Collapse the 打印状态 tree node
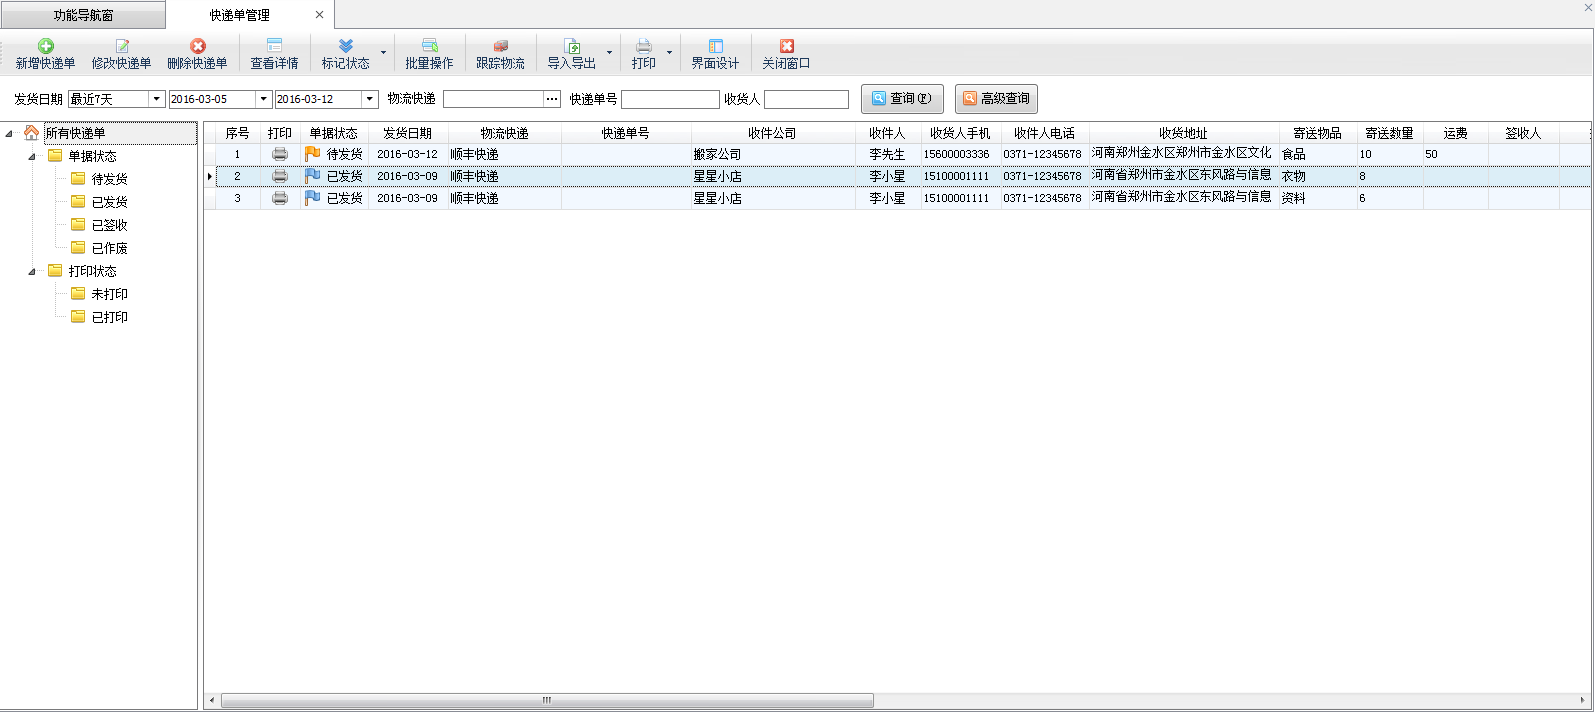 (x=32, y=271)
